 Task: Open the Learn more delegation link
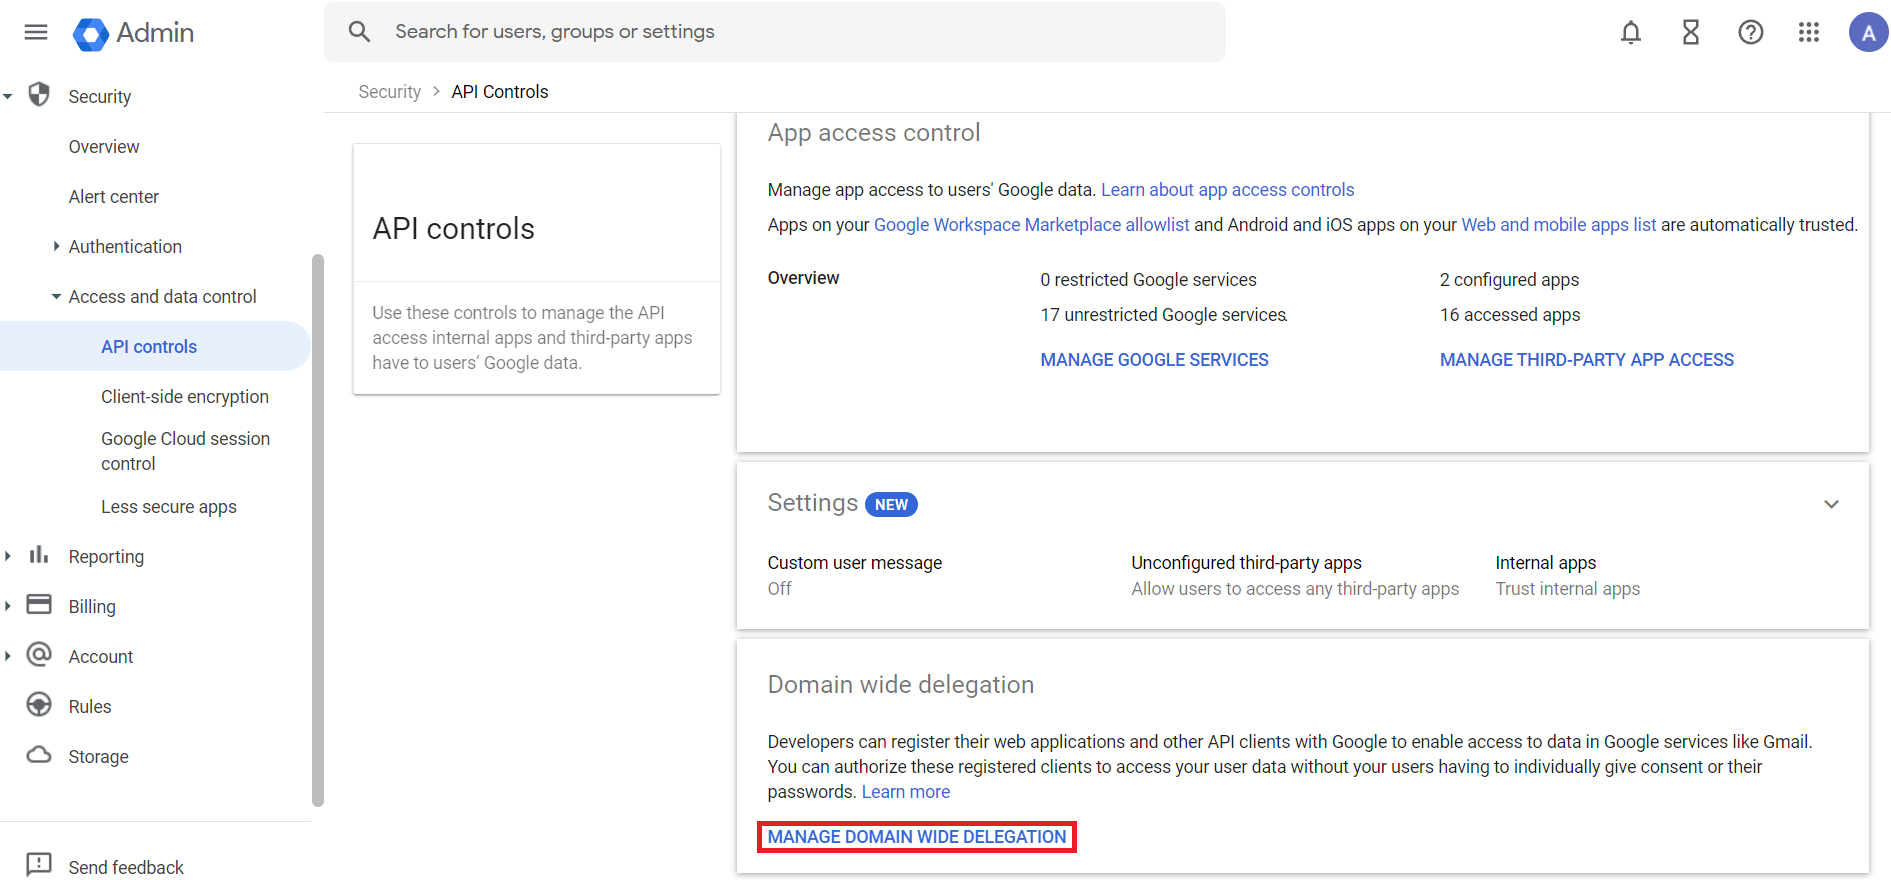tap(906, 792)
